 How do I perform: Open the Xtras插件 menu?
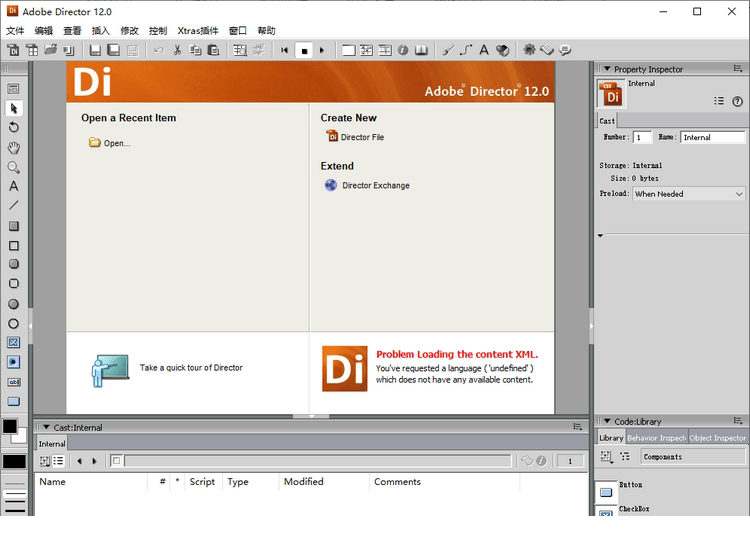198,31
